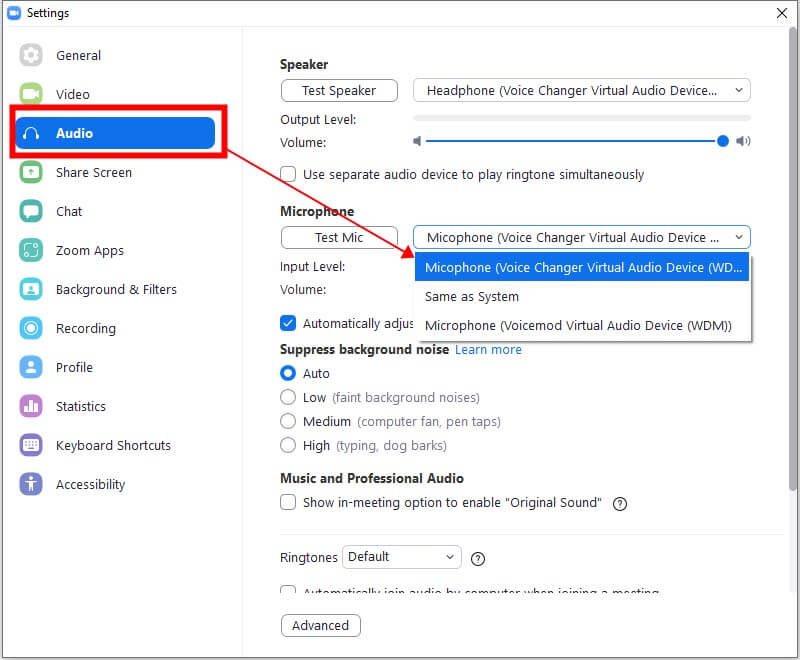Click help icon next to Original Sound
This screenshot has width=800, height=660.
point(619,504)
